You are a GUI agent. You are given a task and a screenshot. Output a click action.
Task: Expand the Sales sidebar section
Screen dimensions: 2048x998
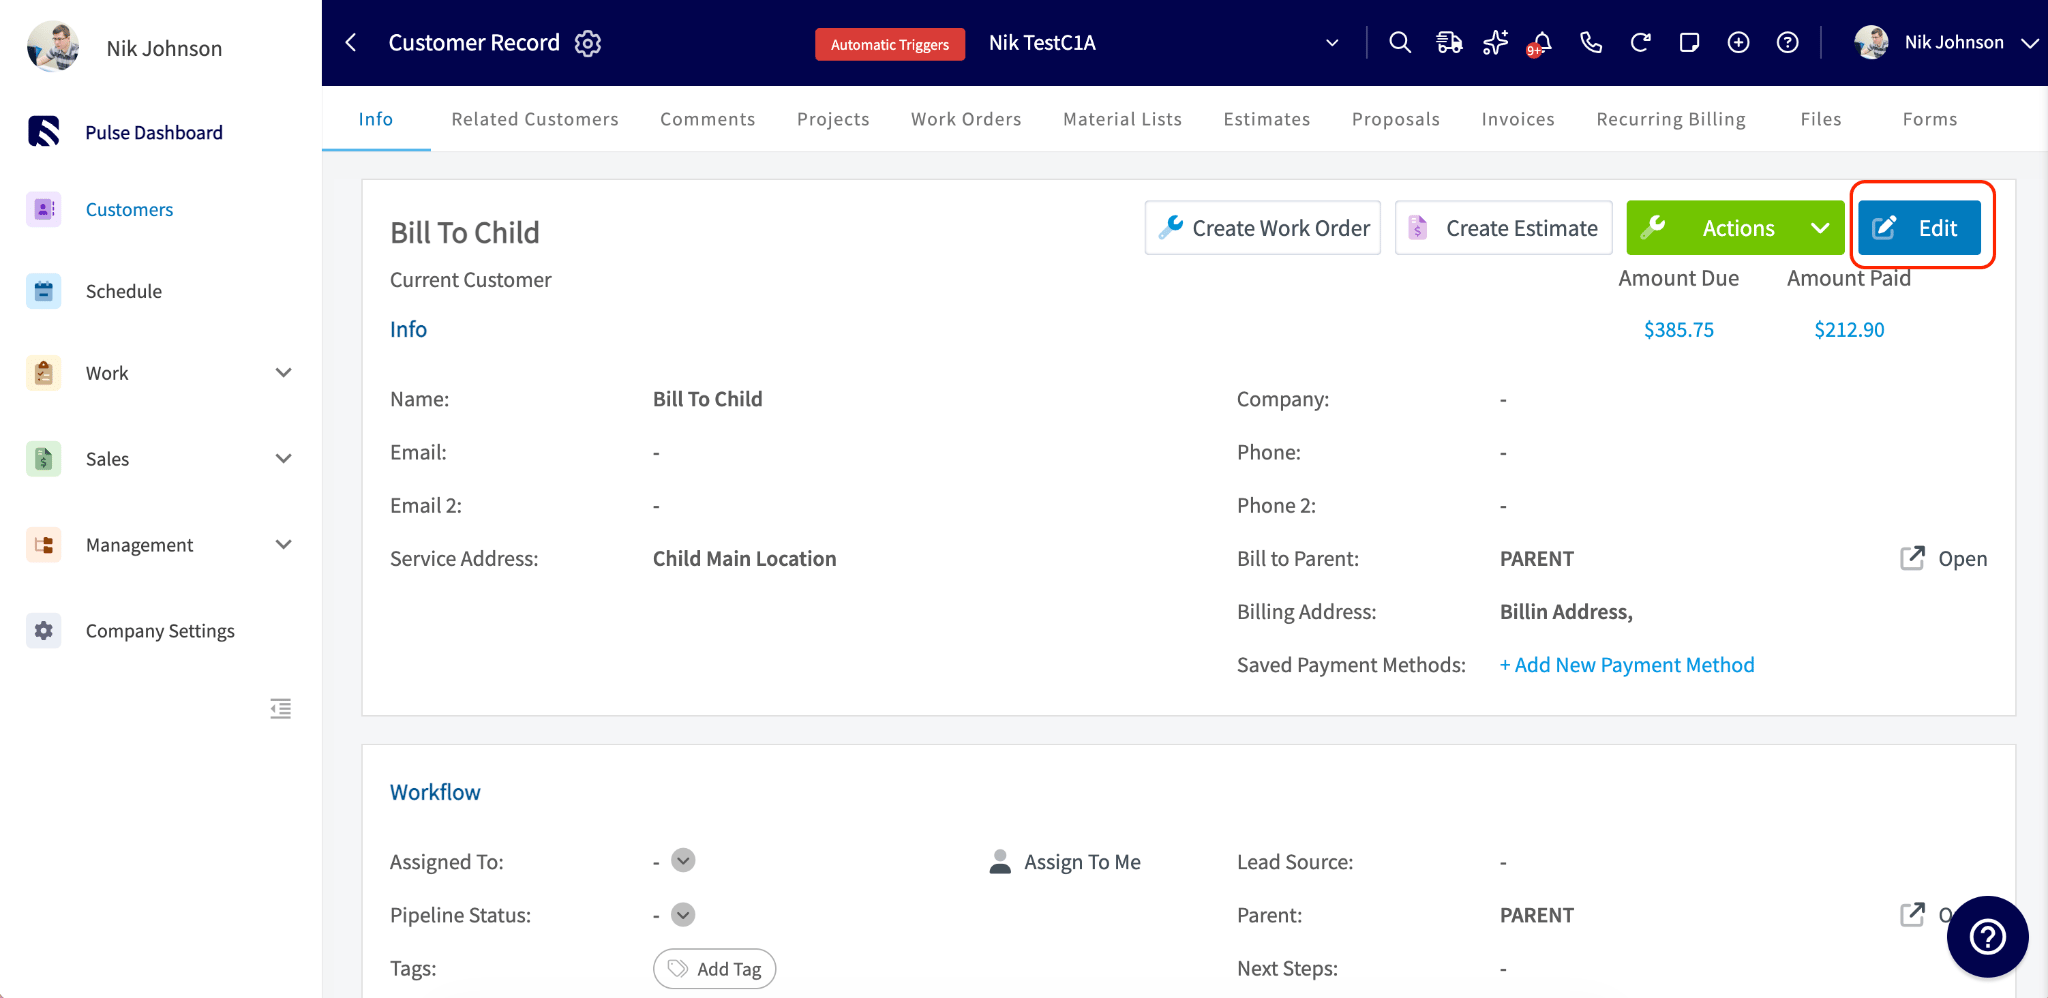coord(284,459)
